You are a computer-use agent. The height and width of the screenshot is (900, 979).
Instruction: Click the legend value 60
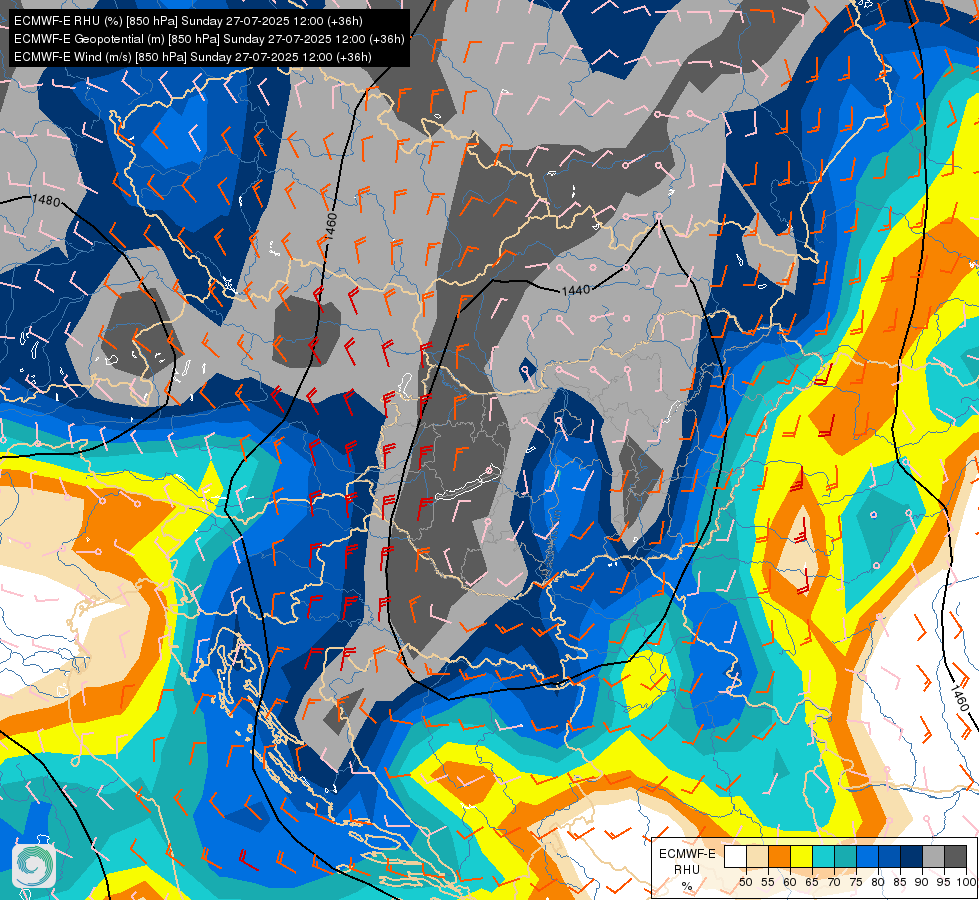[790, 882]
